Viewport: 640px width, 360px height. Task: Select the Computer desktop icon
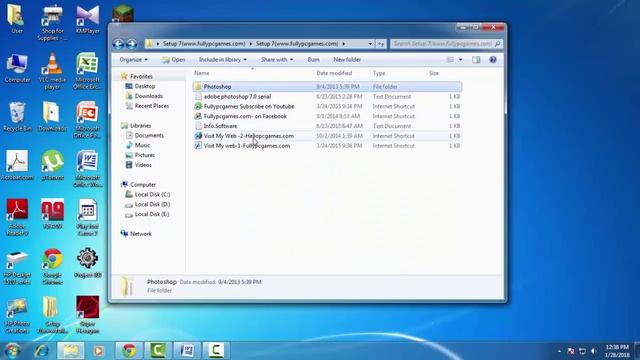[17, 68]
